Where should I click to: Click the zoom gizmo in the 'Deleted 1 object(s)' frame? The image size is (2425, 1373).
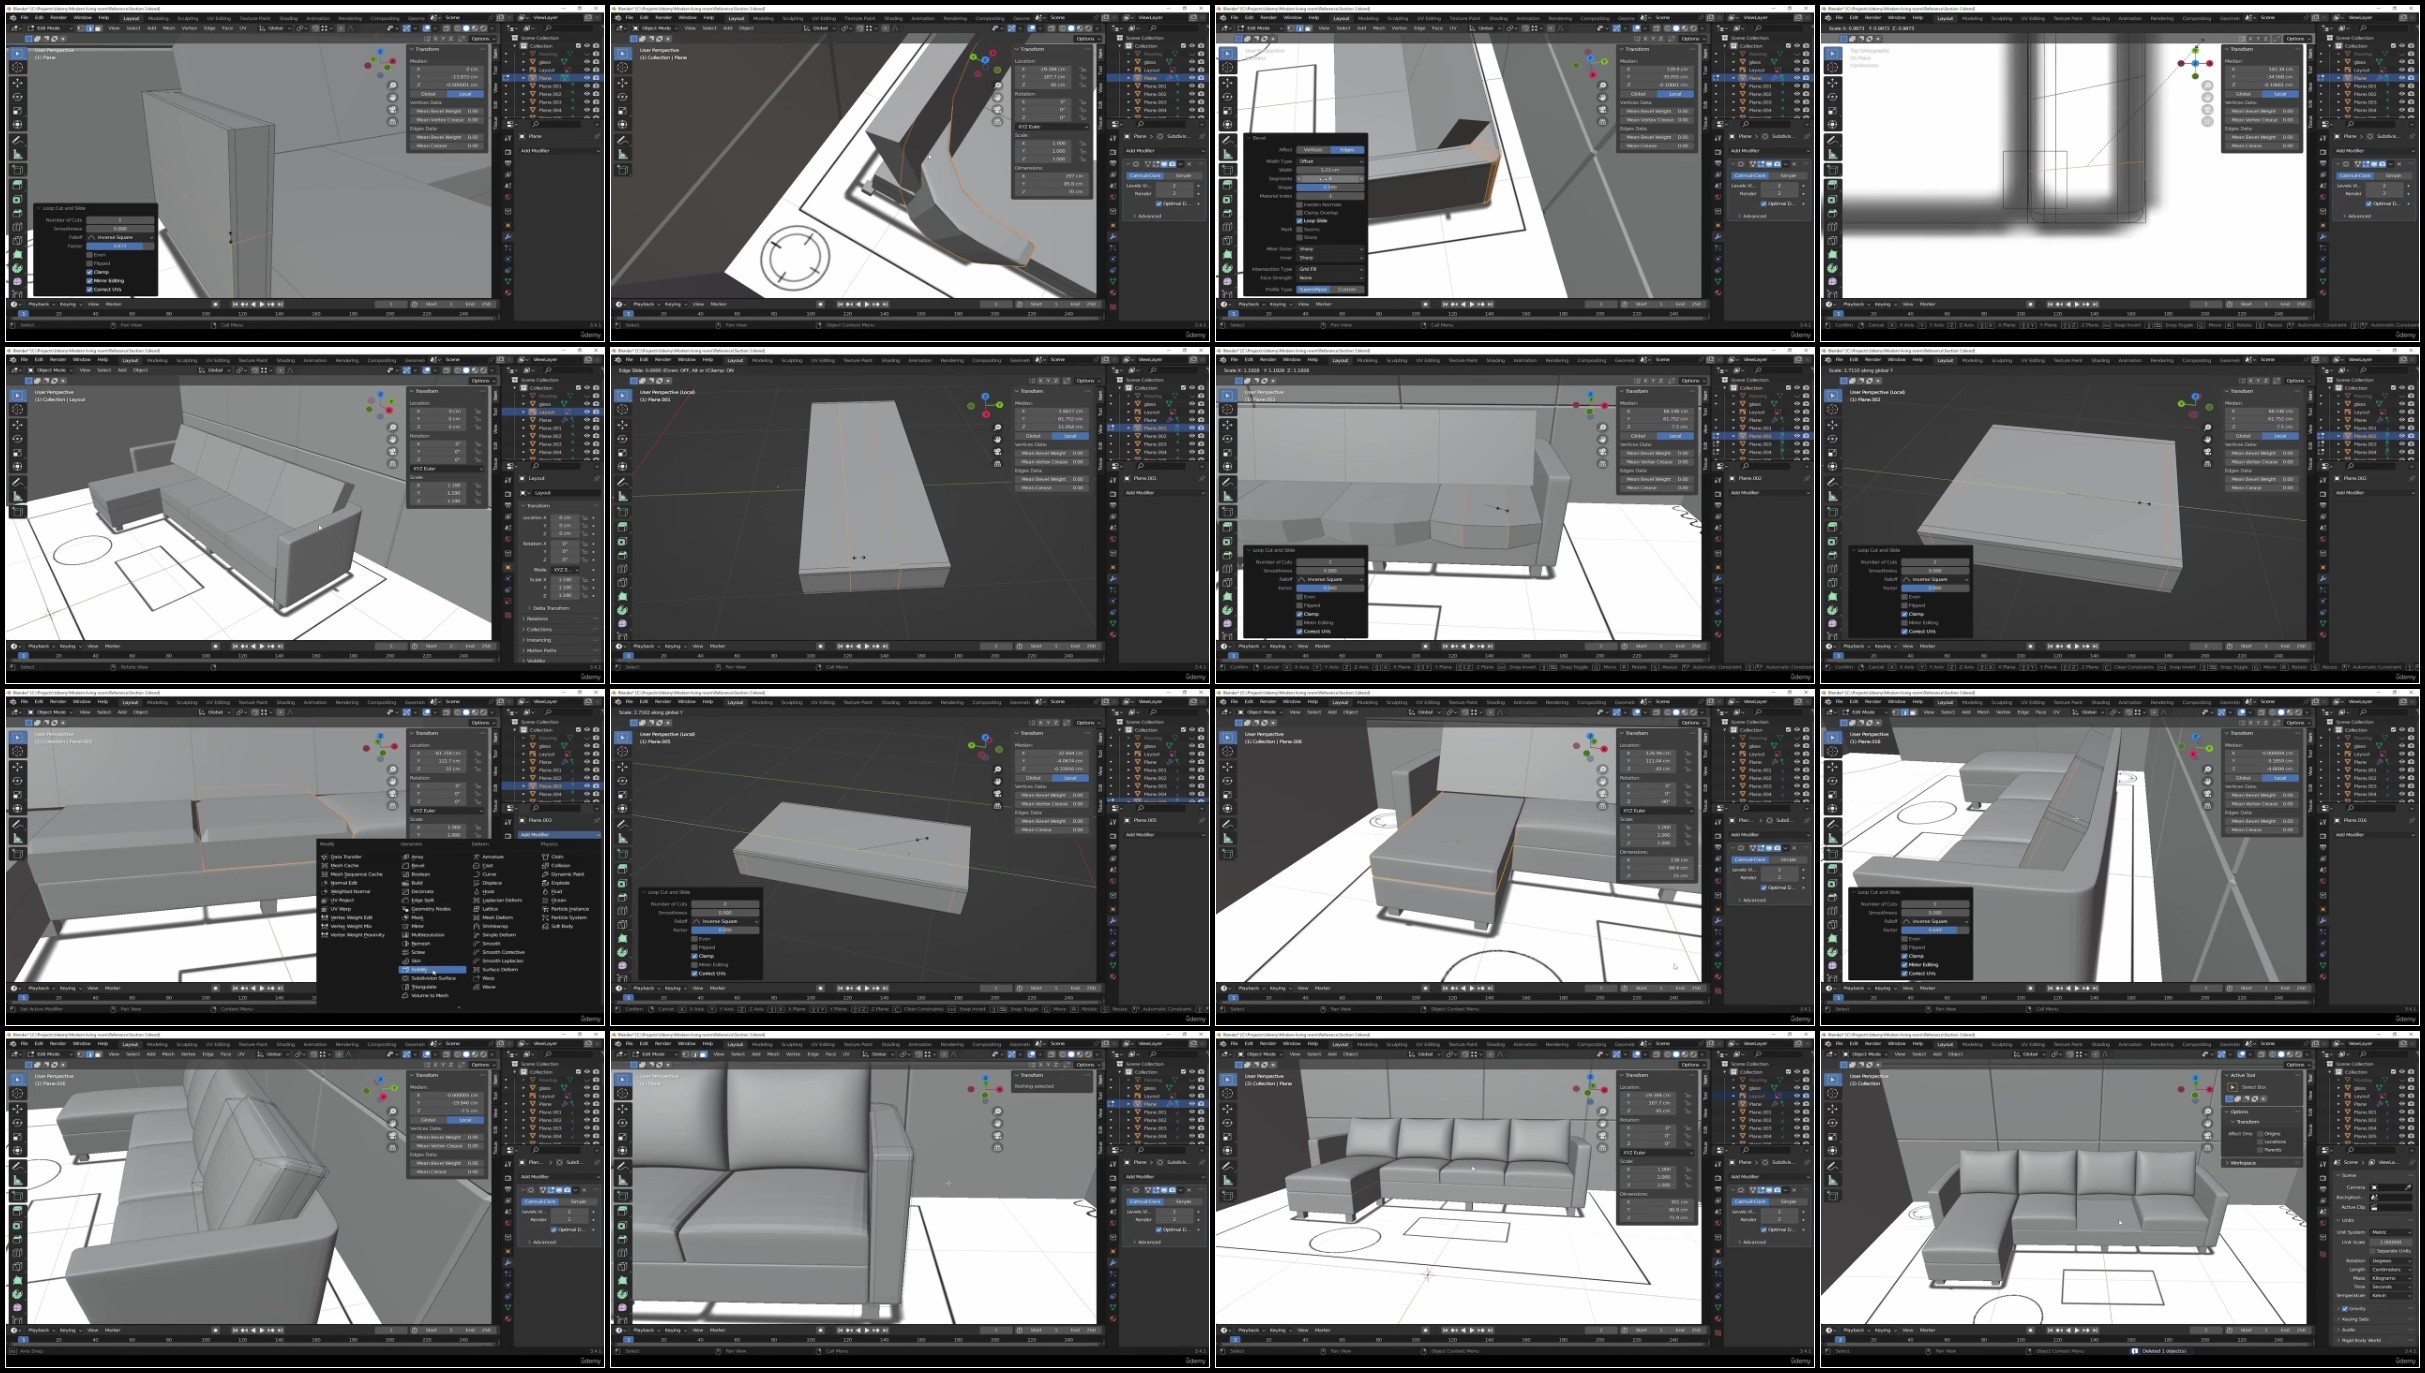click(x=2208, y=1112)
